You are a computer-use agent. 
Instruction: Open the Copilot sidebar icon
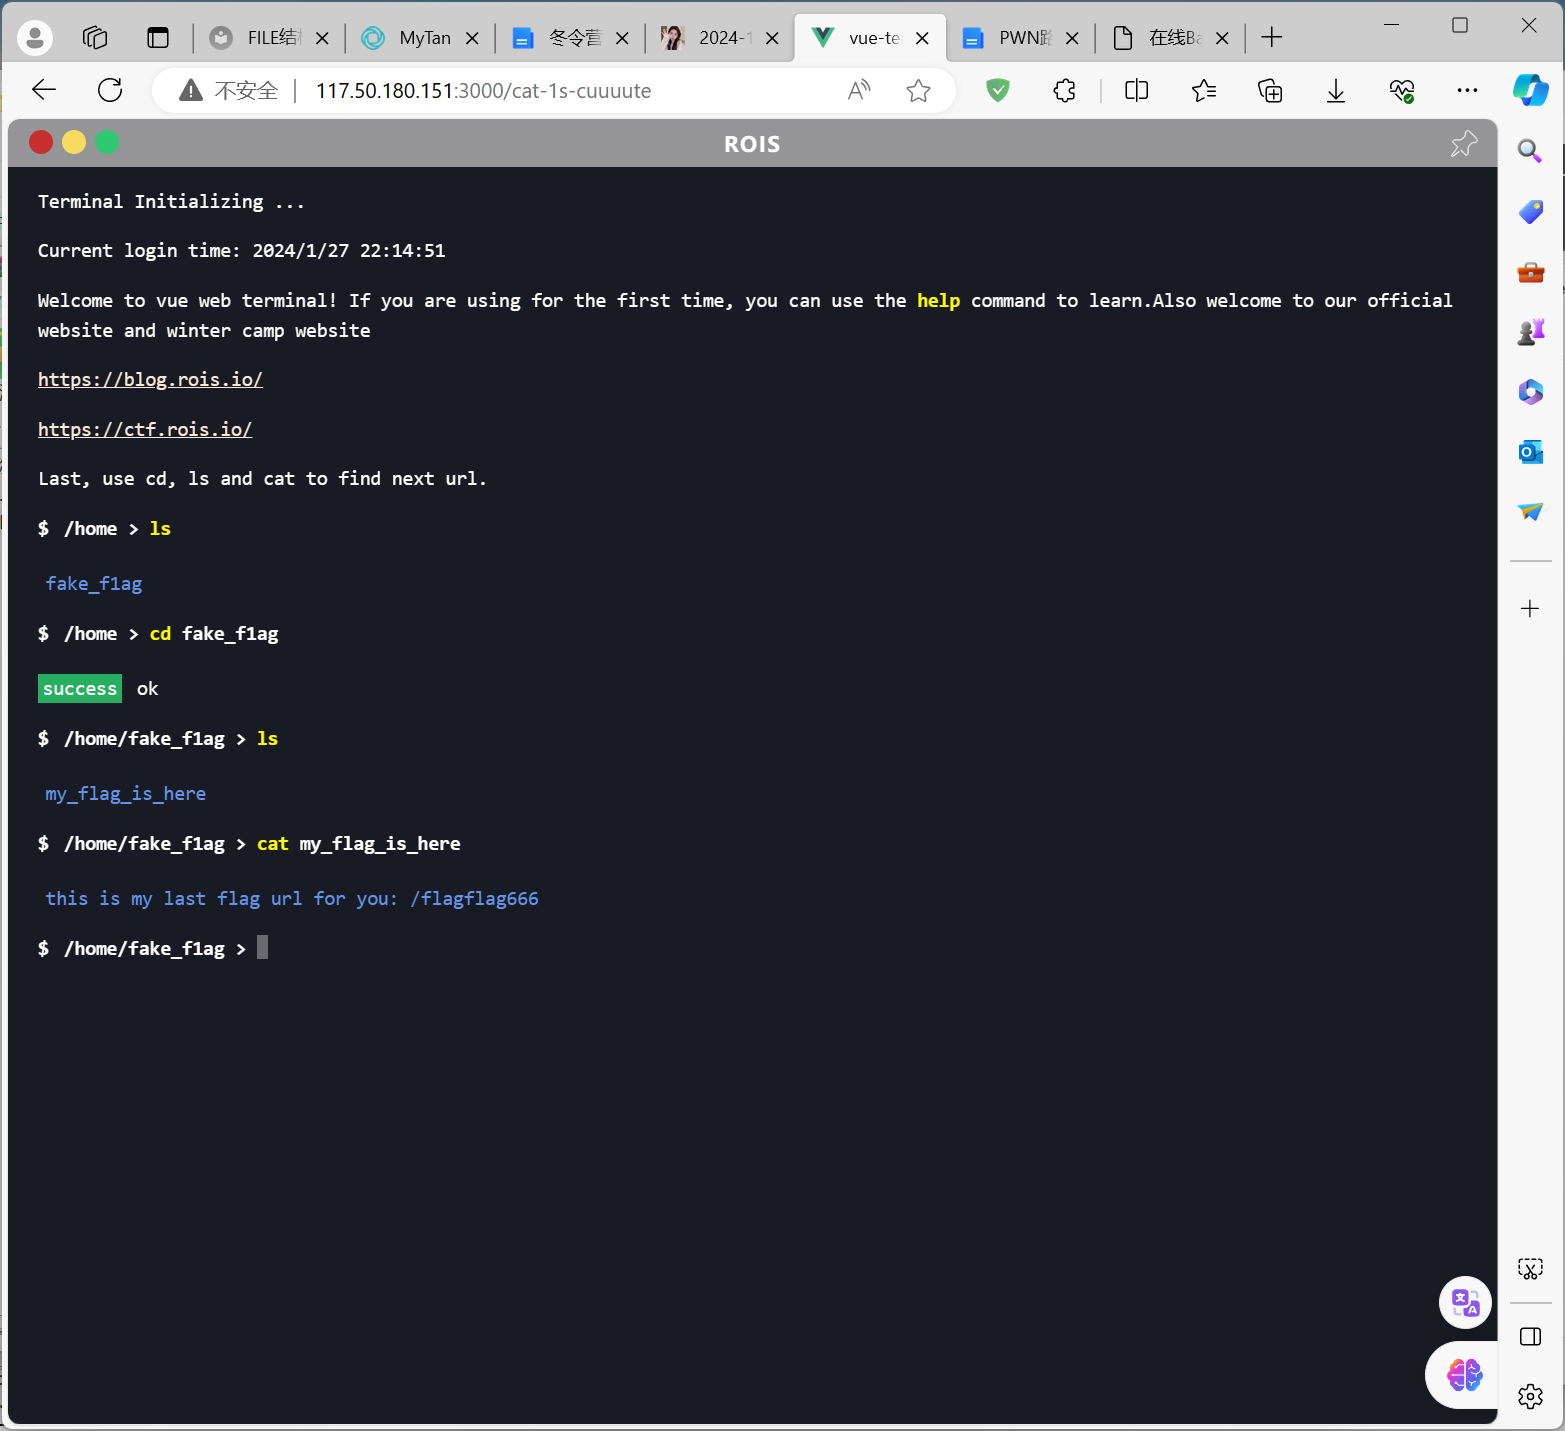point(1530,90)
